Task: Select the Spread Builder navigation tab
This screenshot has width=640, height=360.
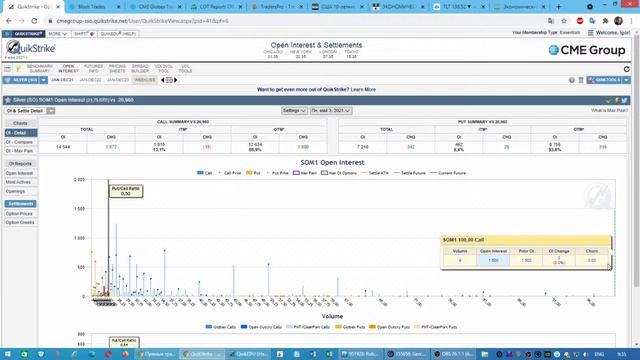Action: pos(140,69)
